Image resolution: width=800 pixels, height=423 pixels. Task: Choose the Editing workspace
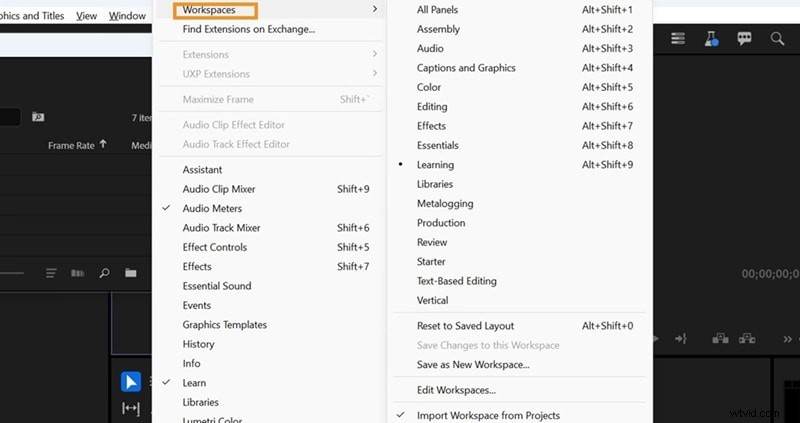pyautogui.click(x=432, y=107)
